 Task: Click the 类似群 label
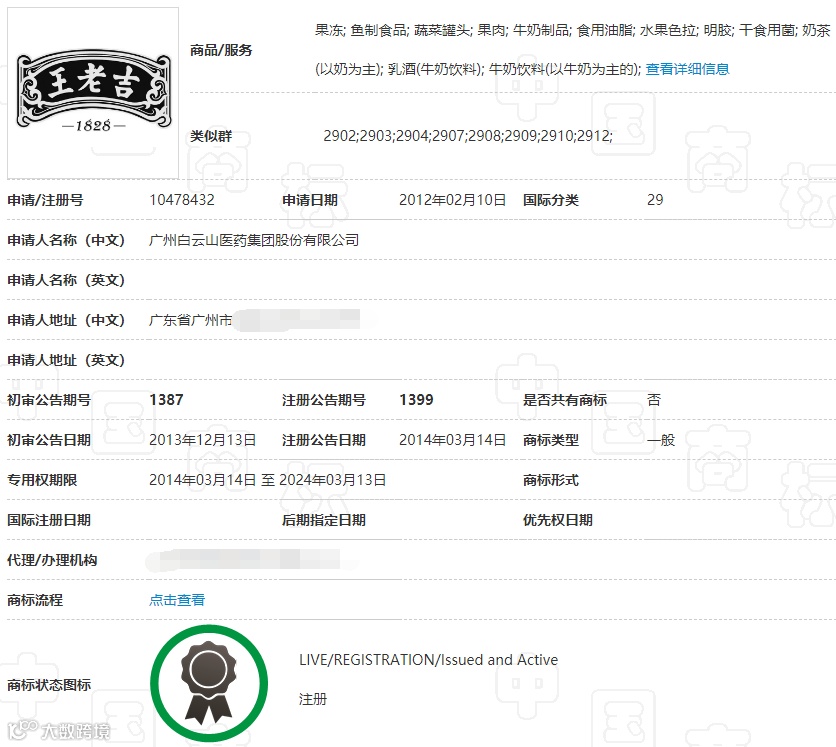coord(211,136)
